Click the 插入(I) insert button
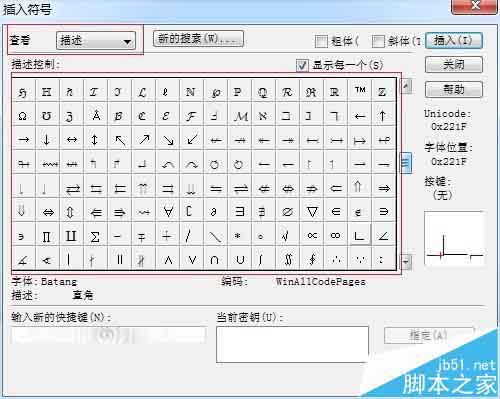This screenshot has height=399, width=500. 454,41
